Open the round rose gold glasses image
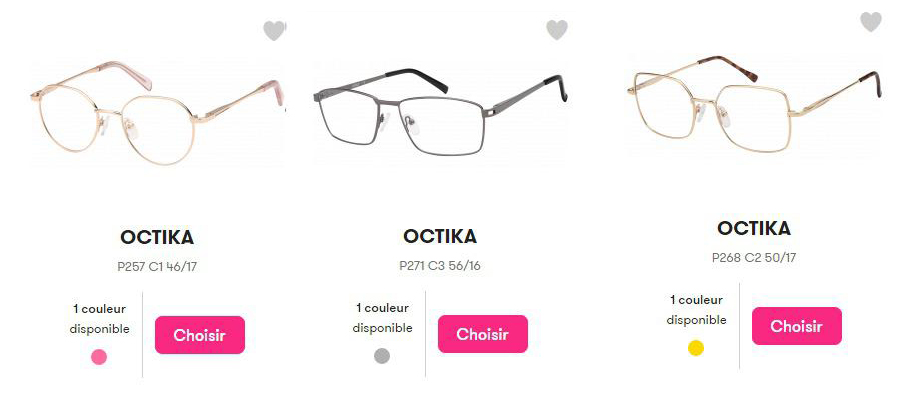This screenshot has height=400, width=900. tap(157, 112)
